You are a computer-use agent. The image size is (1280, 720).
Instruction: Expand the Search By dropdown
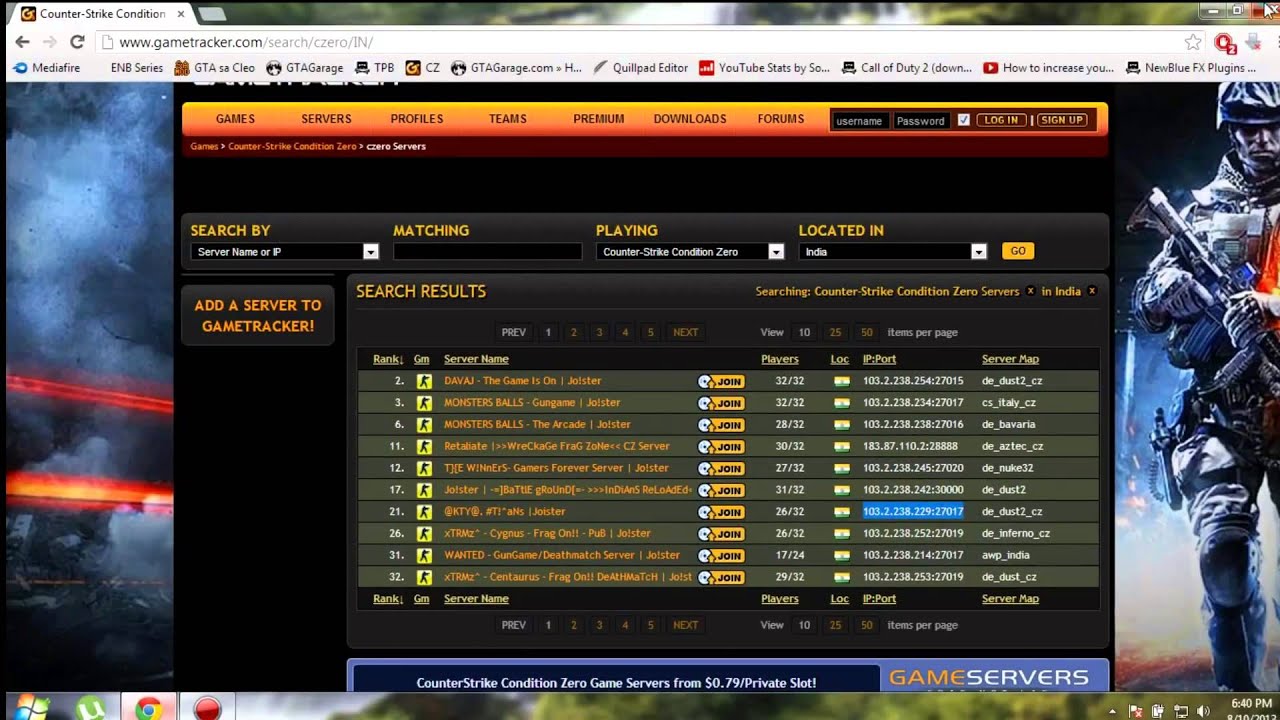coord(371,252)
